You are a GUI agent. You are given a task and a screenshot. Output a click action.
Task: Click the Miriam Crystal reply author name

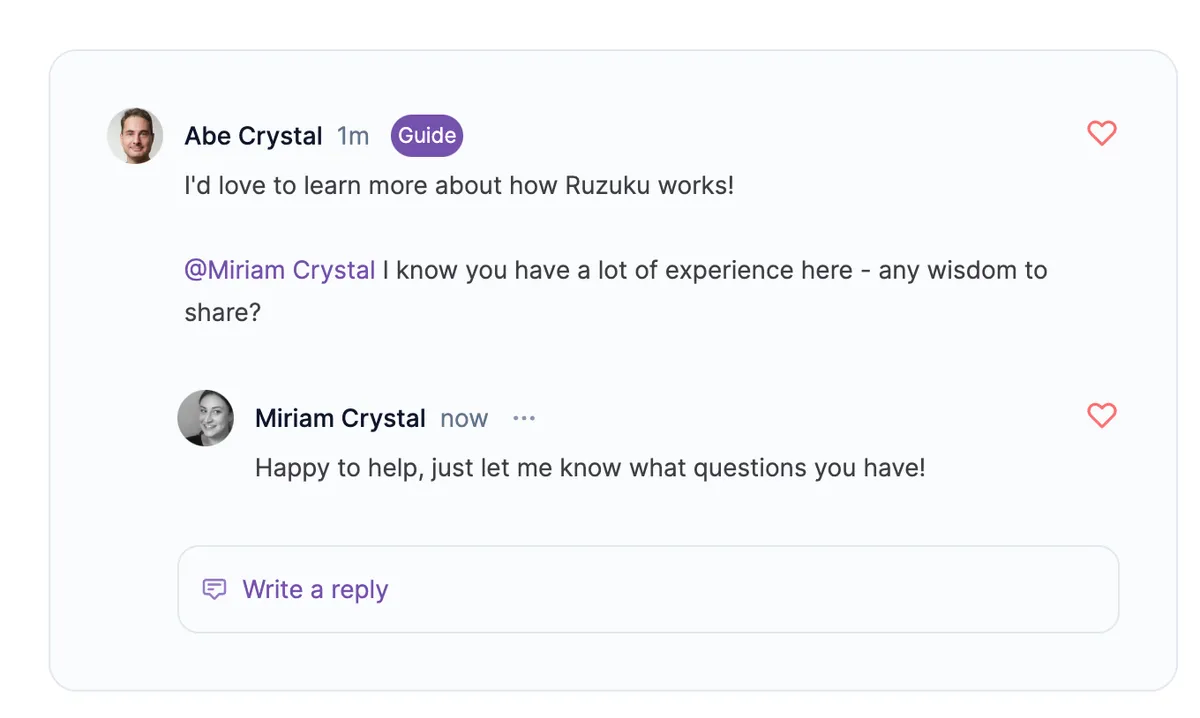tap(340, 418)
